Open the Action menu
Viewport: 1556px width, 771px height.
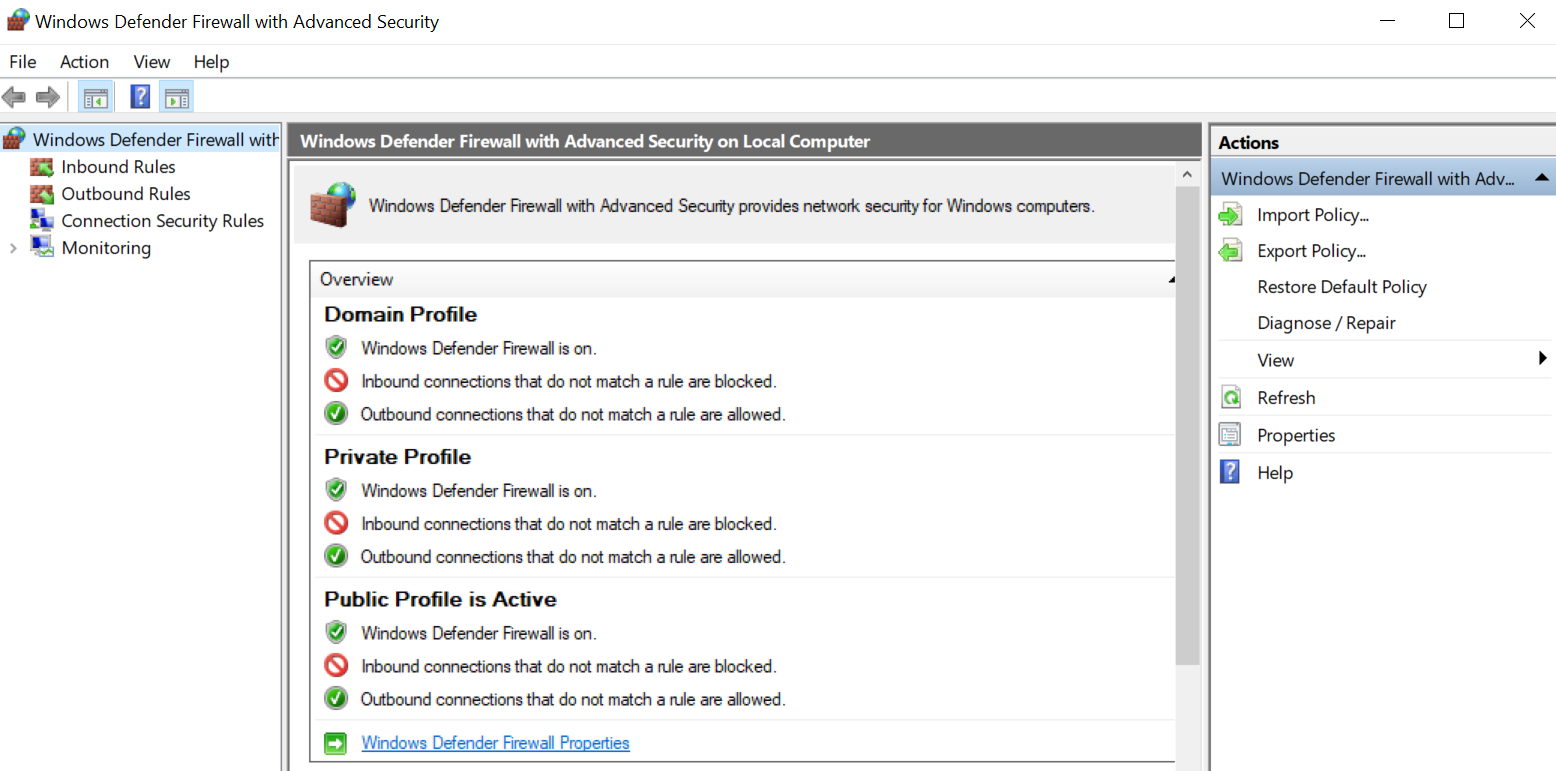84,62
